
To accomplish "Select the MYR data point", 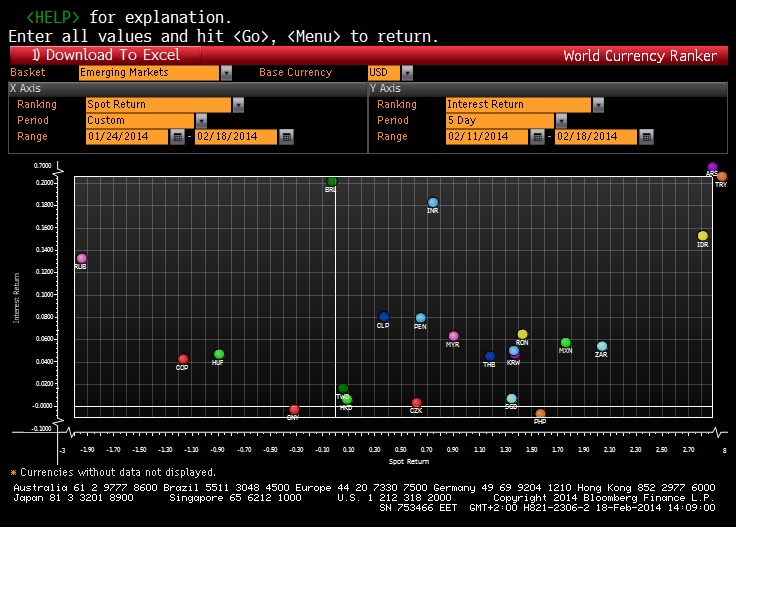I will [454, 336].
